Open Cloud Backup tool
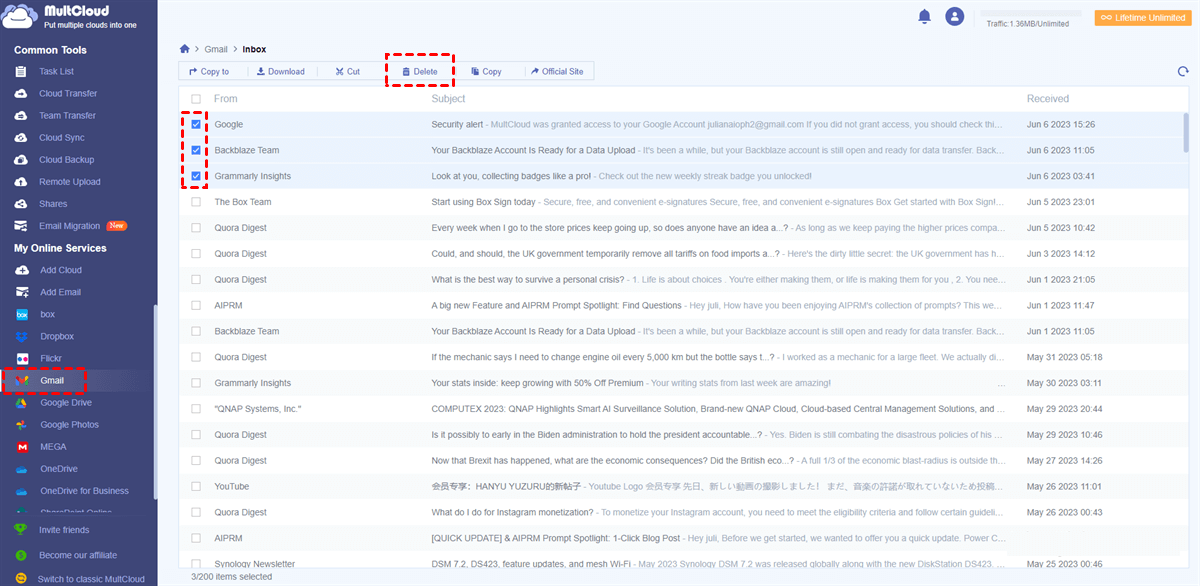The width and height of the screenshot is (1200, 586). (x=66, y=160)
